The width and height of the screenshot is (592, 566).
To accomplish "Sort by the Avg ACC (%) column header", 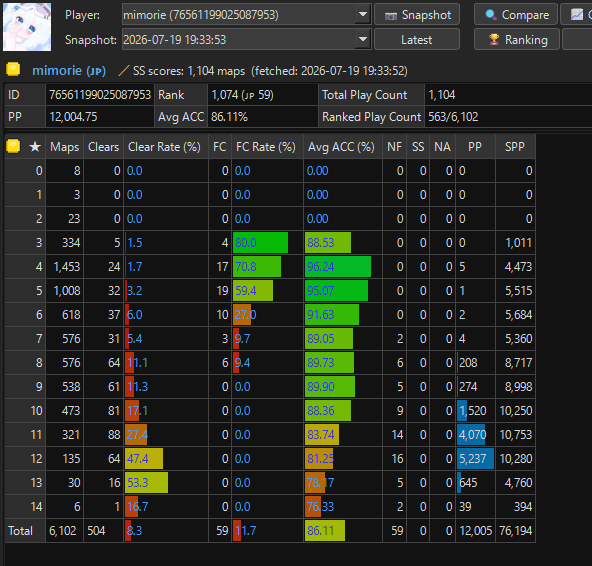I will 341,147.
